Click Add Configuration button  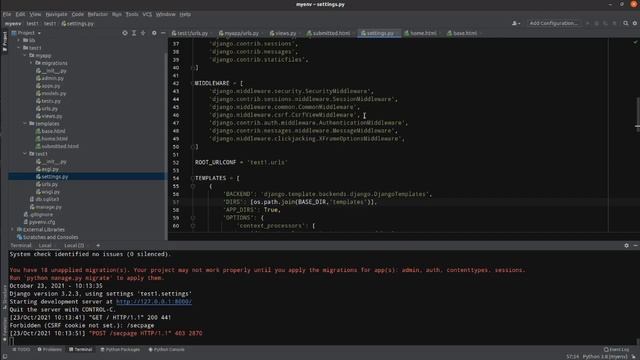[553, 23]
